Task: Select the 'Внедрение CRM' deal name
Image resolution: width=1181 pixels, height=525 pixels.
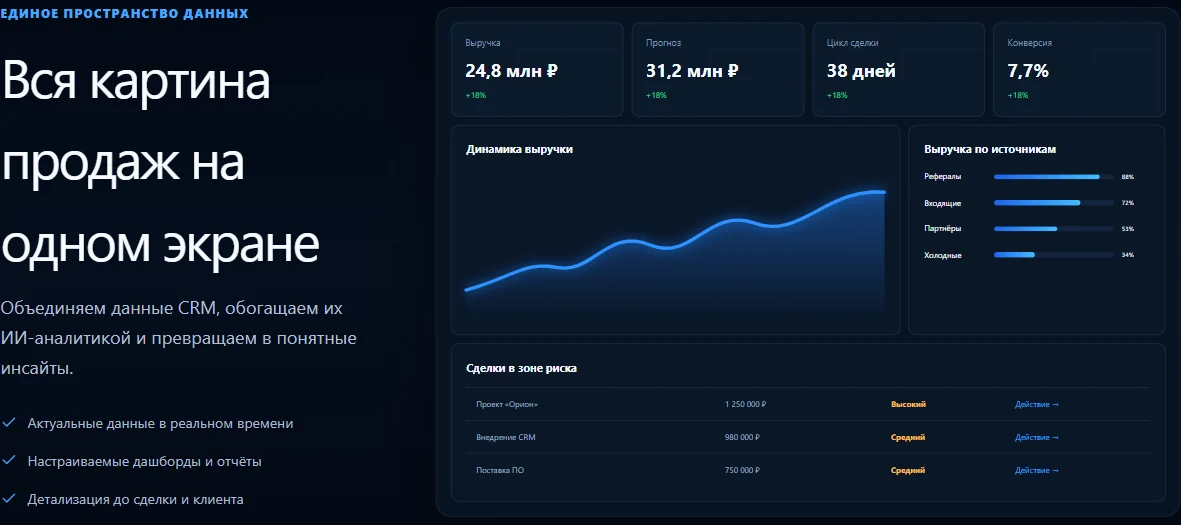Action: pyautogui.click(x=505, y=438)
